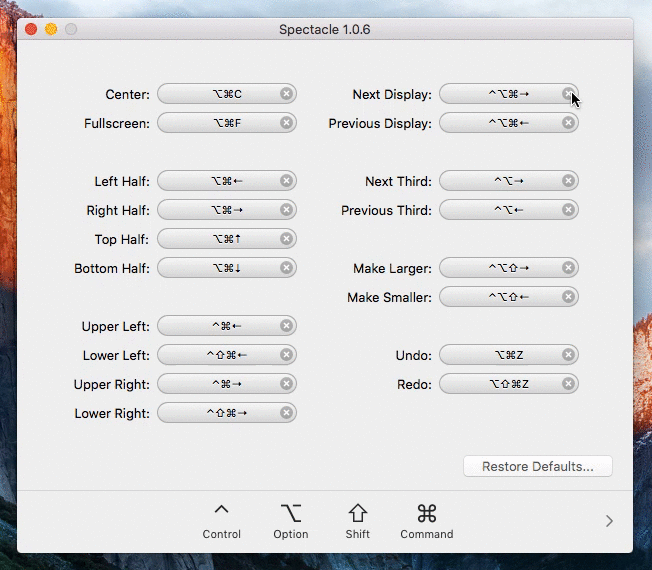Edit the Center shortcut field
This screenshot has width=652, height=570.
point(227,94)
